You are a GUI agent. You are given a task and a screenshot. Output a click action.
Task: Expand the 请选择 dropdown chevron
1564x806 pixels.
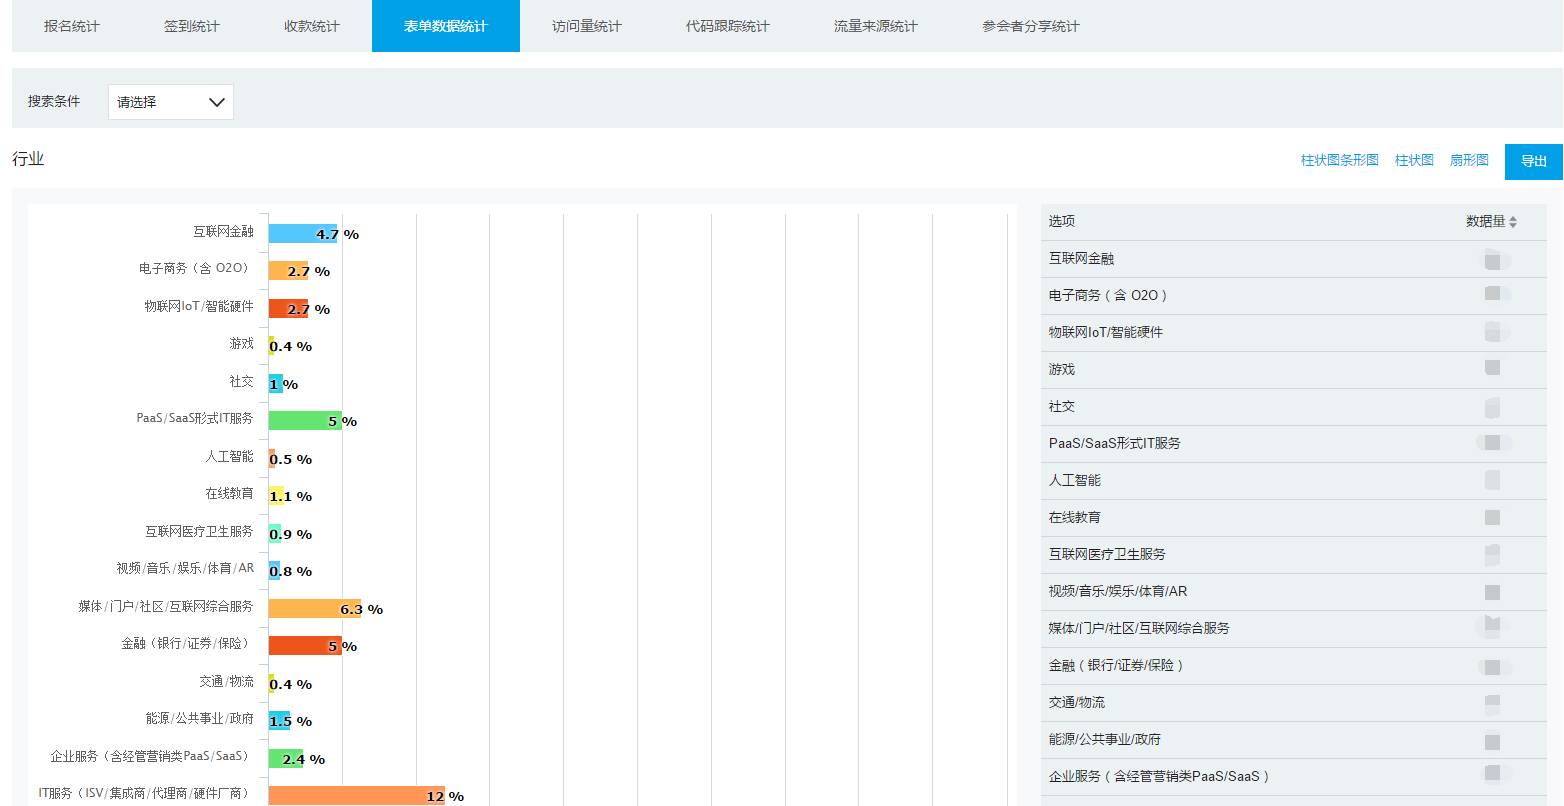[x=217, y=102]
